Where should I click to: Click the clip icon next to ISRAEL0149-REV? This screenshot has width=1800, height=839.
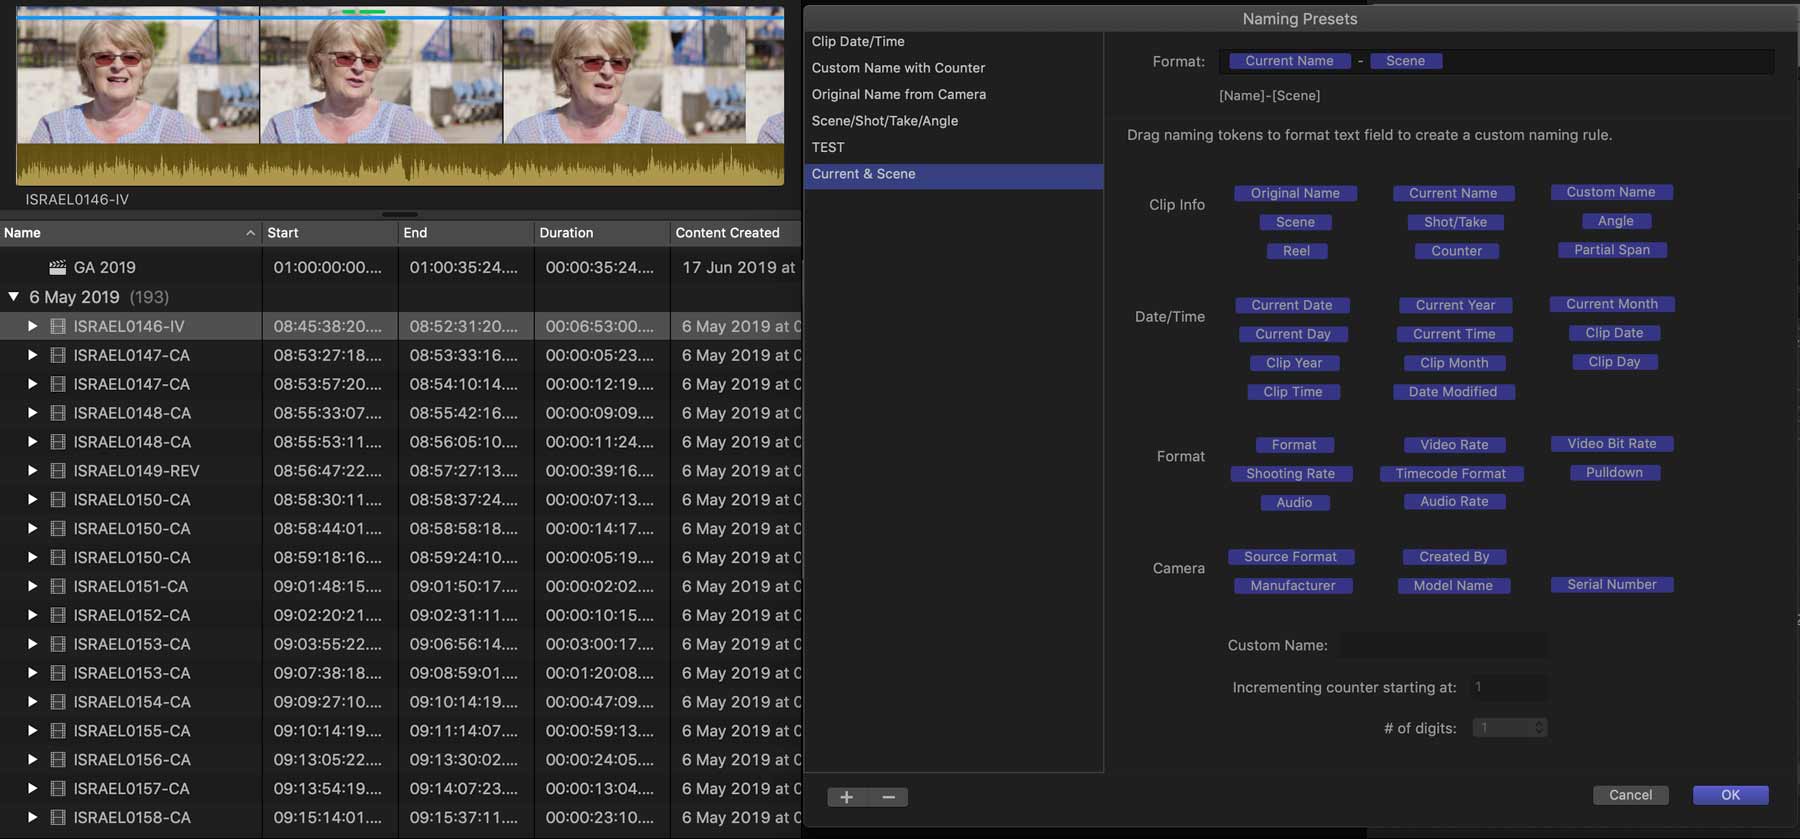pyautogui.click(x=58, y=471)
